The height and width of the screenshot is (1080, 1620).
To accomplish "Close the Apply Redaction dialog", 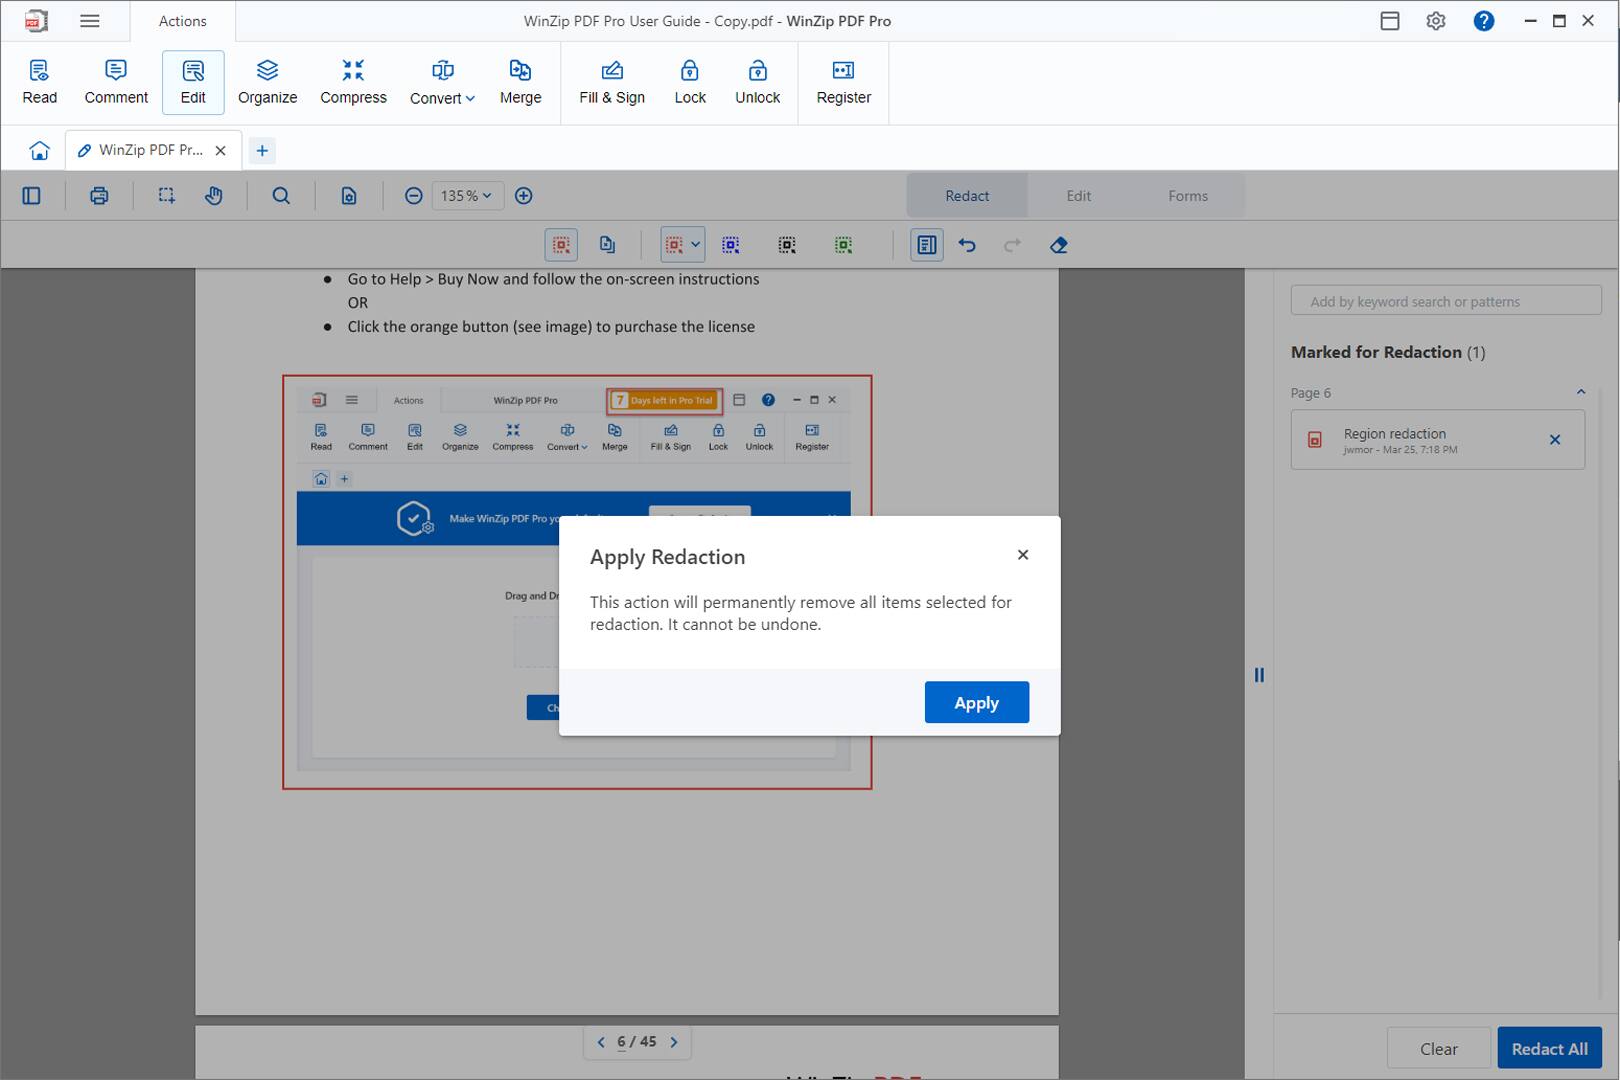I will [x=1022, y=555].
